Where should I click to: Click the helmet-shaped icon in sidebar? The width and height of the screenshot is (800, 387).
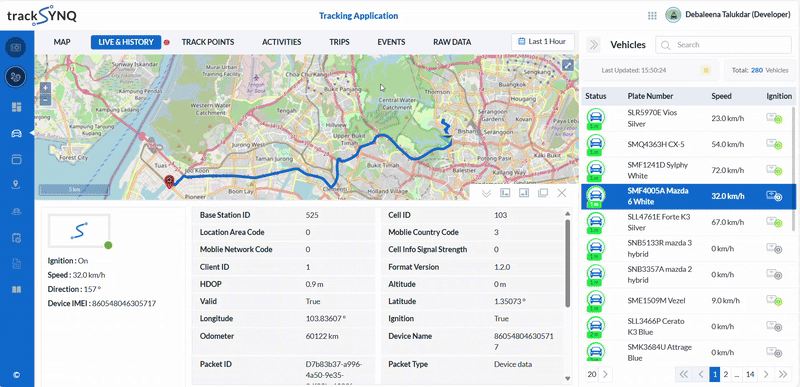[x=17, y=211]
